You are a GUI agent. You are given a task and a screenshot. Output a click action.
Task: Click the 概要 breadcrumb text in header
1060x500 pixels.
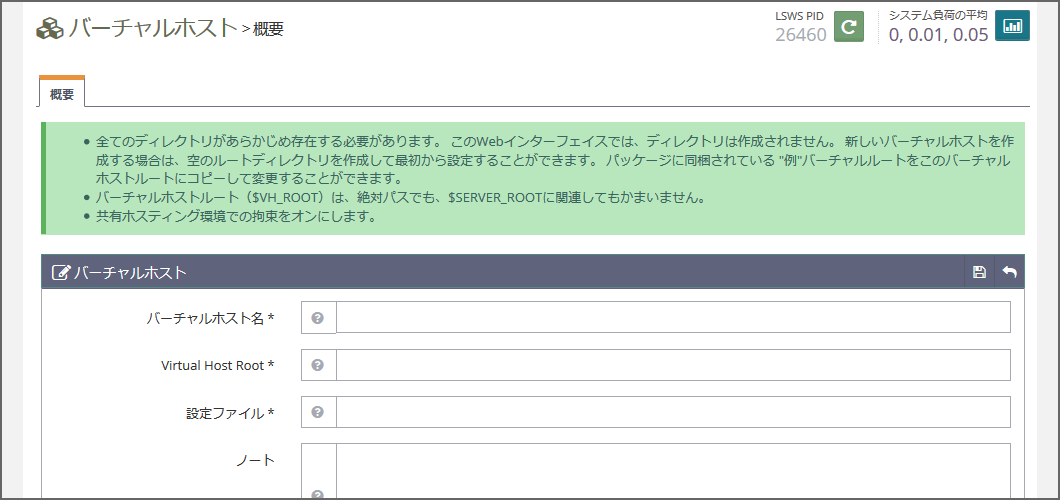click(268, 30)
